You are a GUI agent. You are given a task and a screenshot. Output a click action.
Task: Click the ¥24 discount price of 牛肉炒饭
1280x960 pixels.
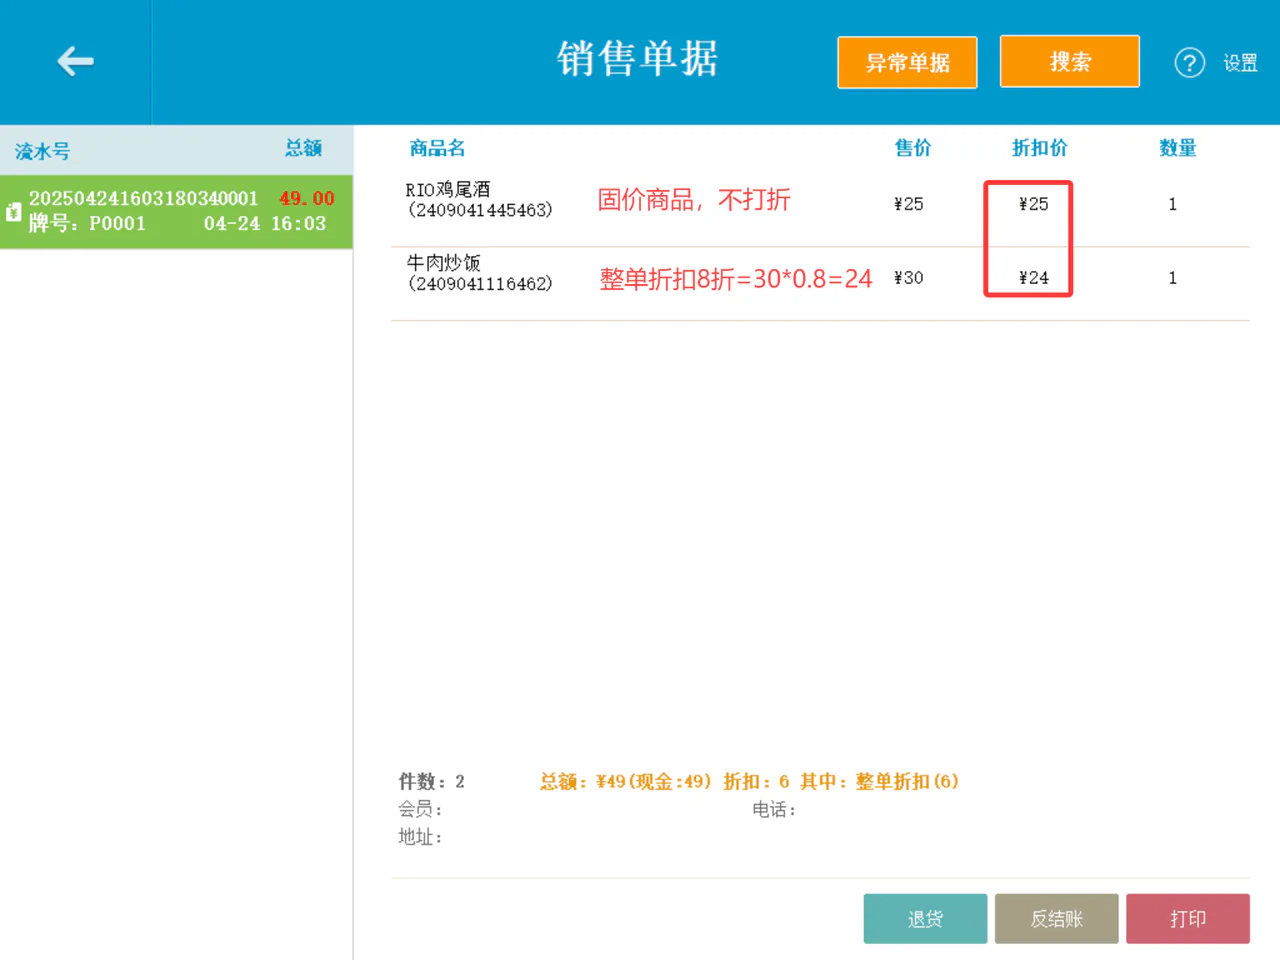(x=1033, y=278)
